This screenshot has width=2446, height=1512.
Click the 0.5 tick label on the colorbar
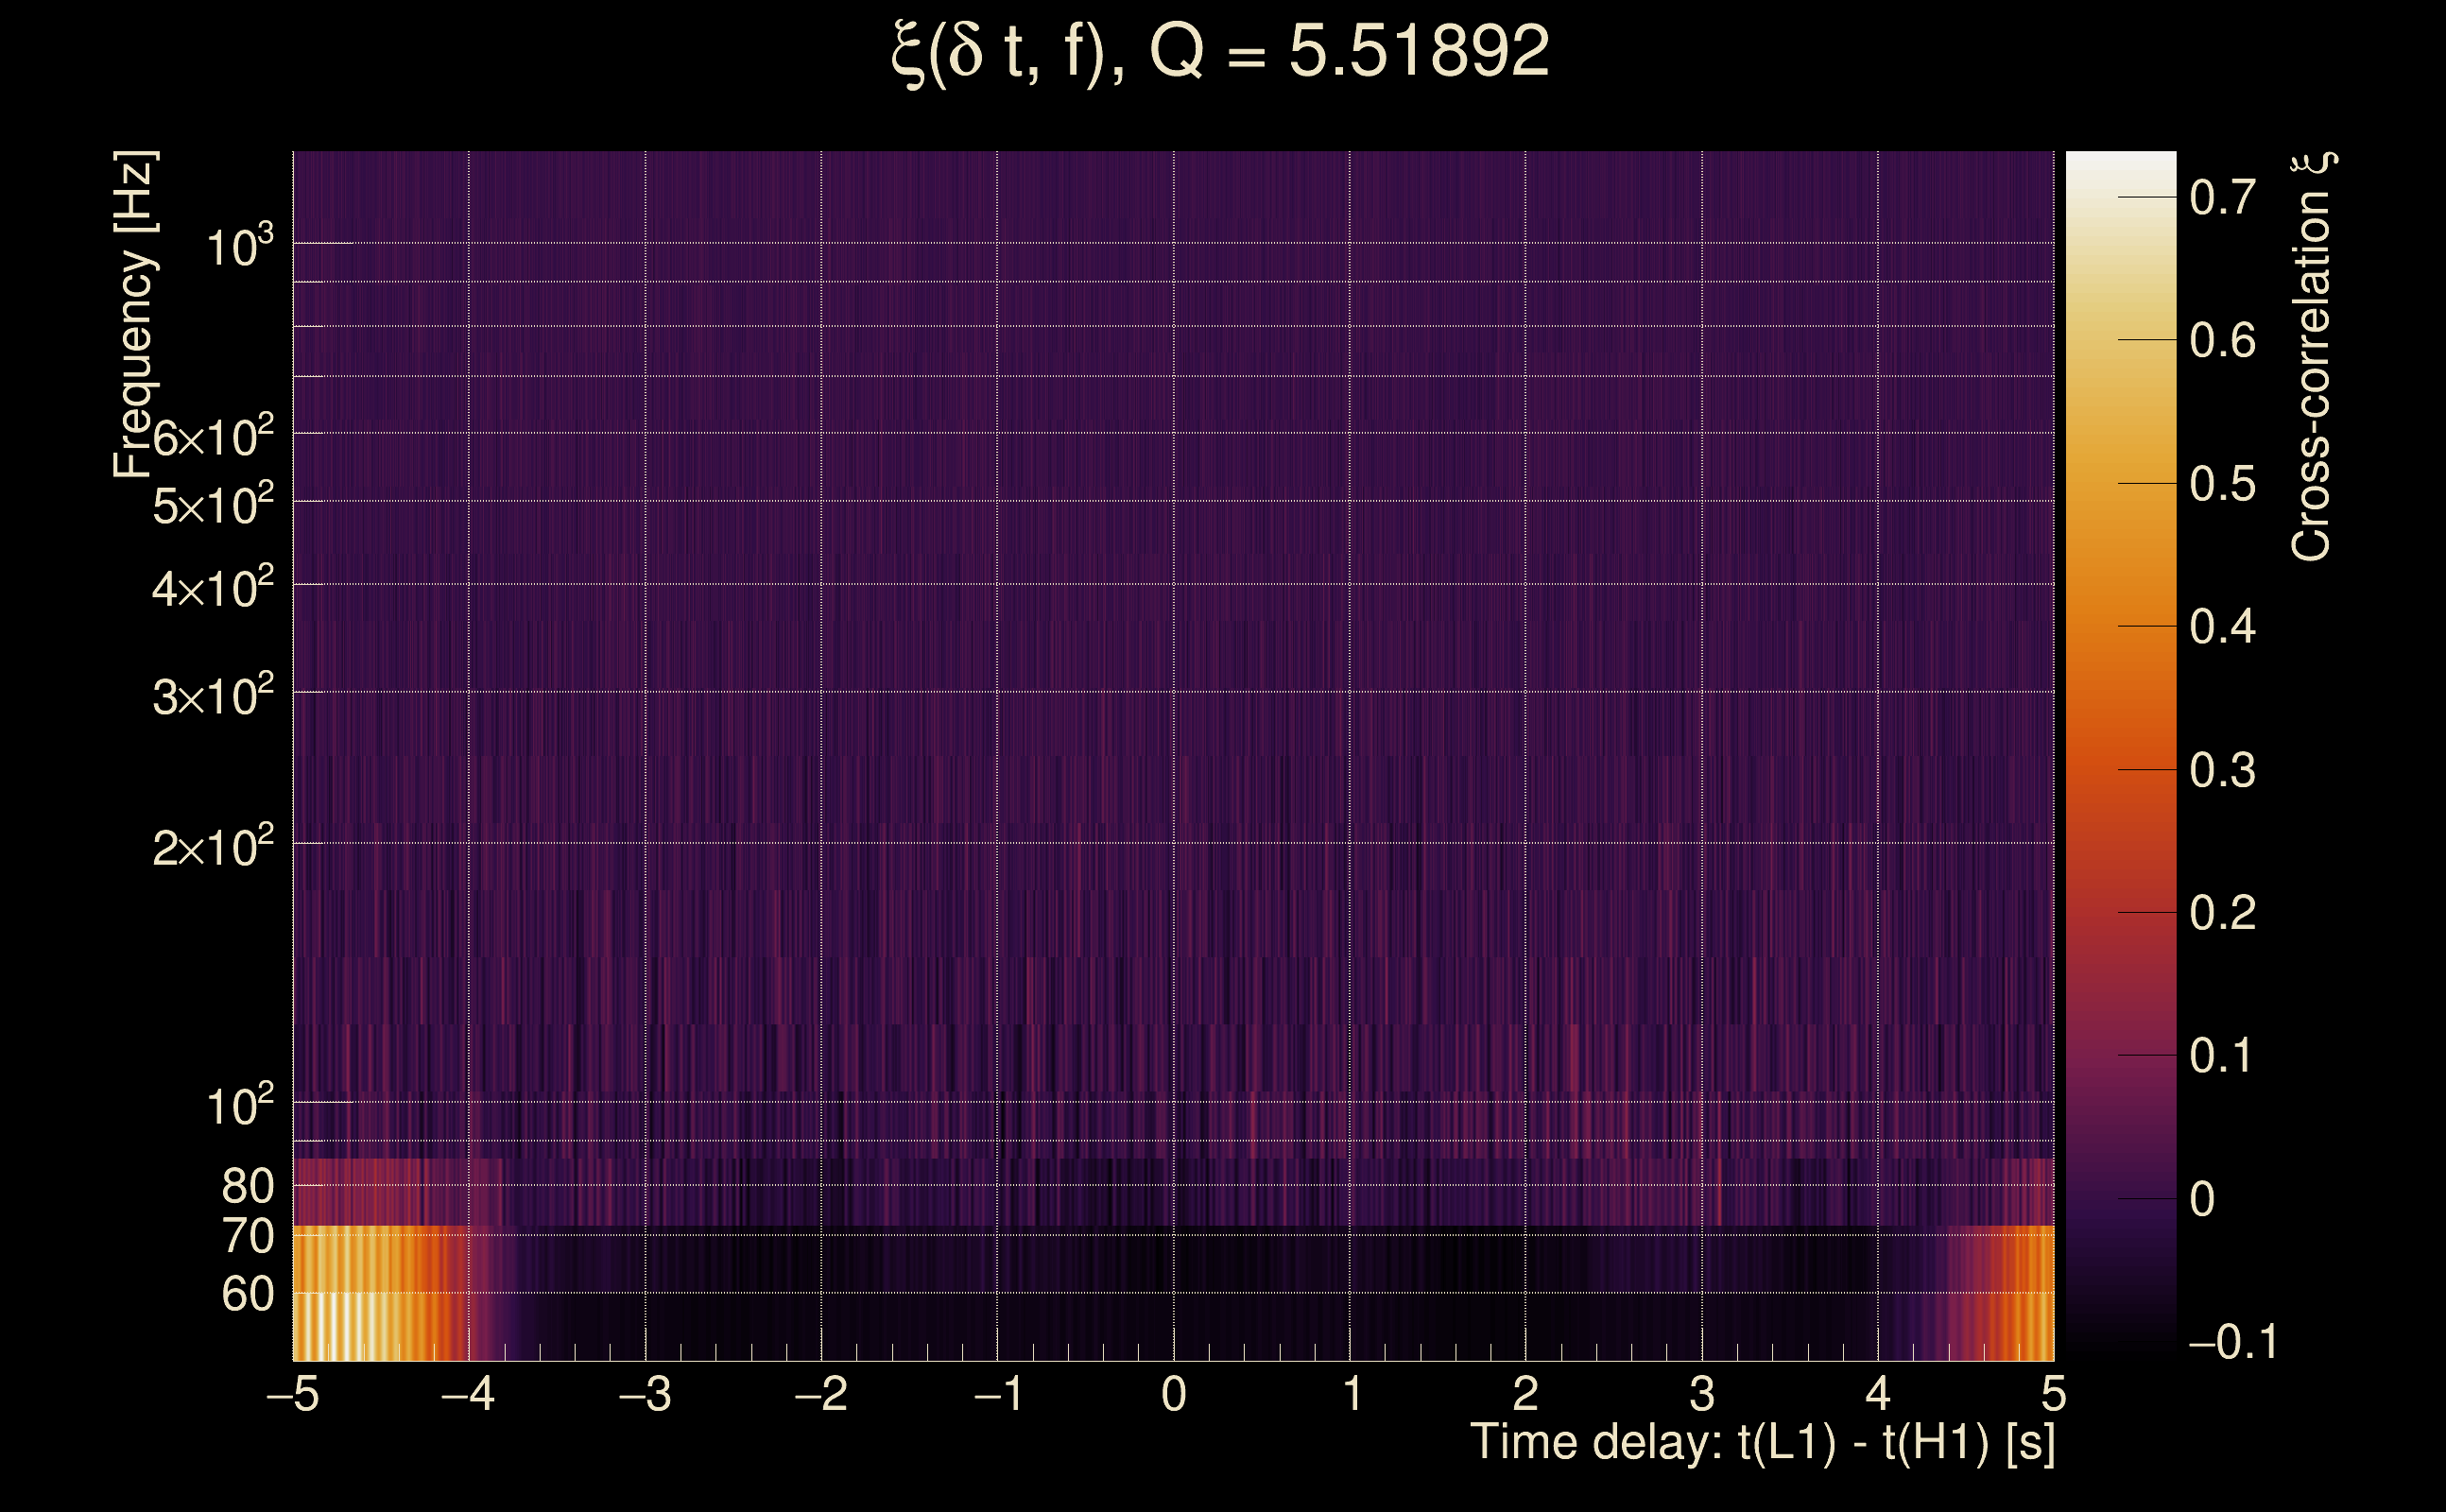click(2222, 484)
